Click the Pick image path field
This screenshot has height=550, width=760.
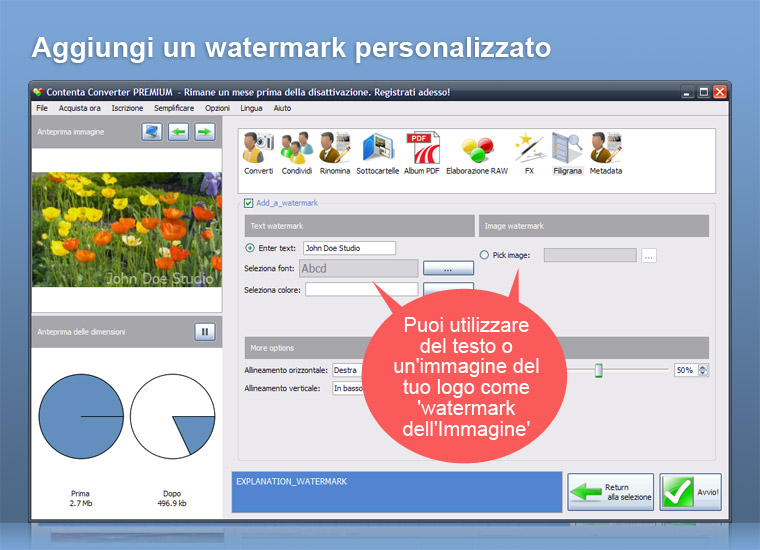[x=590, y=255]
